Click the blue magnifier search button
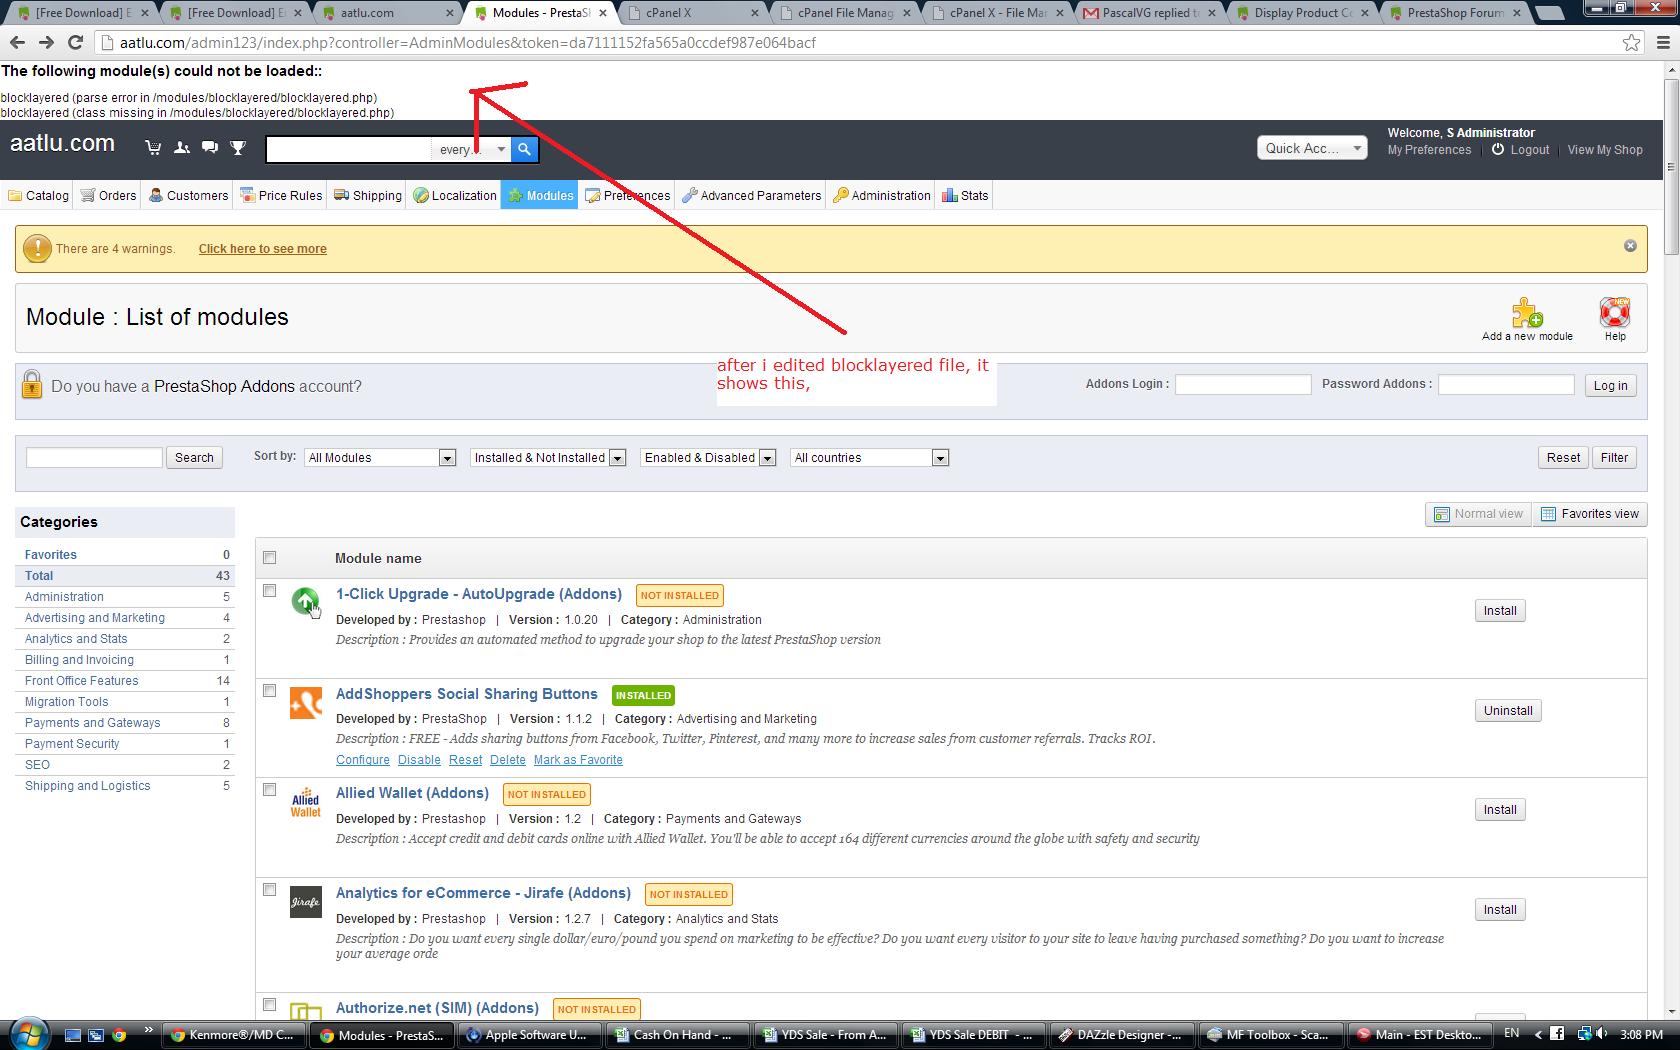 click(524, 149)
